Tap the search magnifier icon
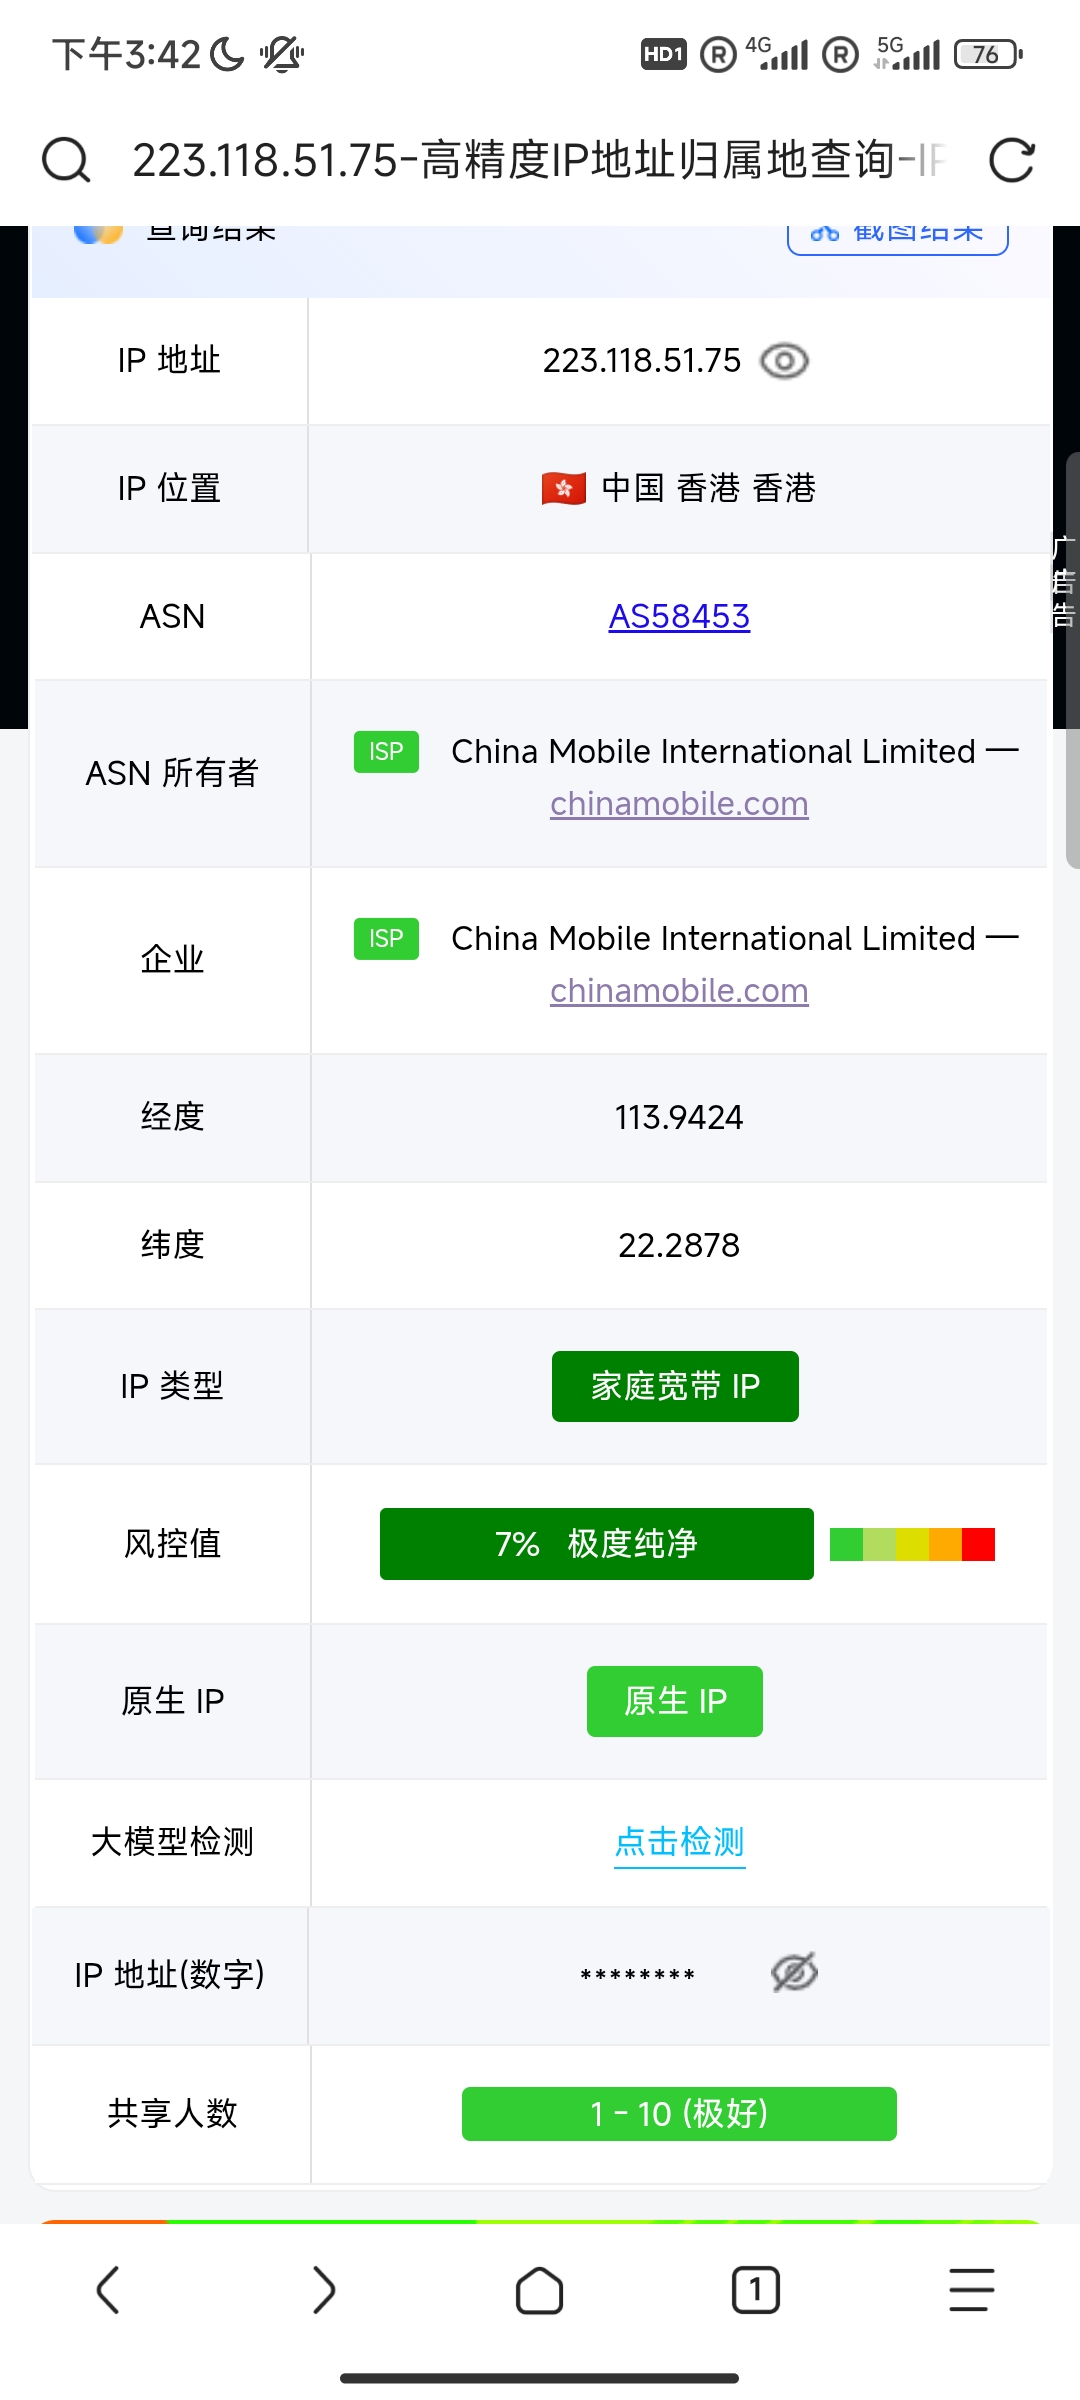The height and width of the screenshot is (2400, 1080). coord(66,160)
